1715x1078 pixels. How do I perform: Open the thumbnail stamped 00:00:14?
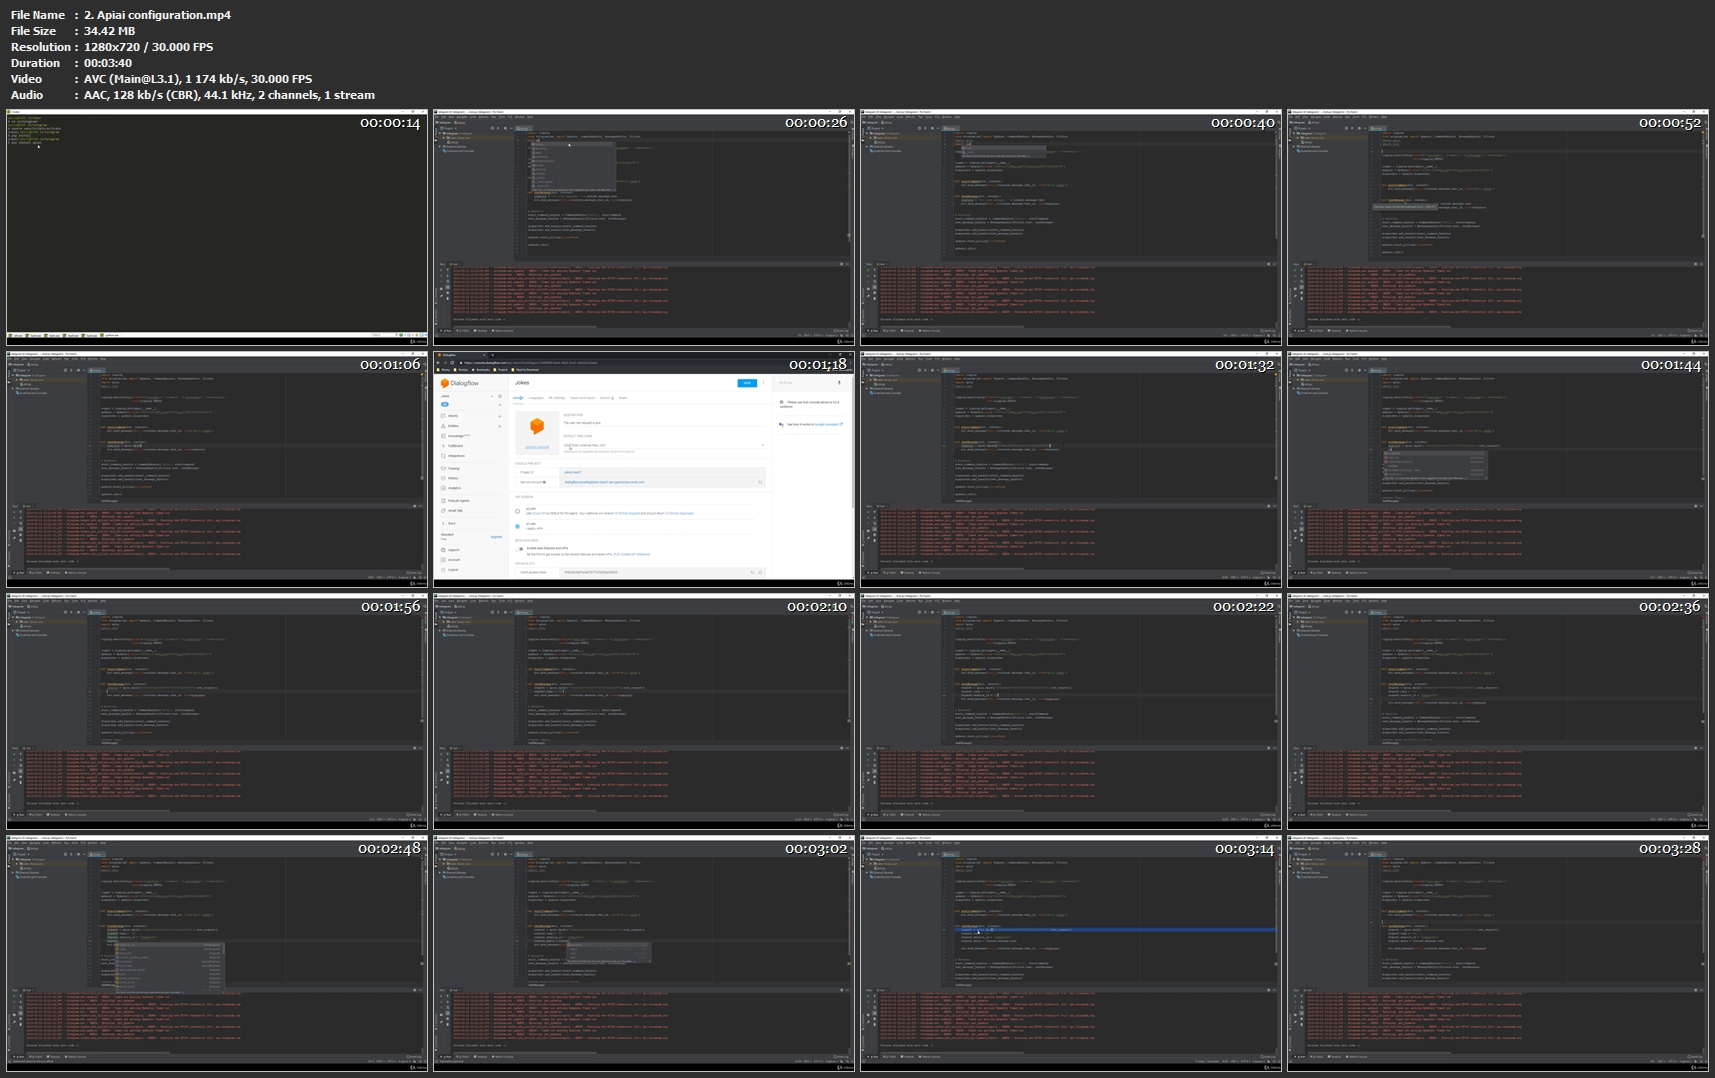coord(217,227)
